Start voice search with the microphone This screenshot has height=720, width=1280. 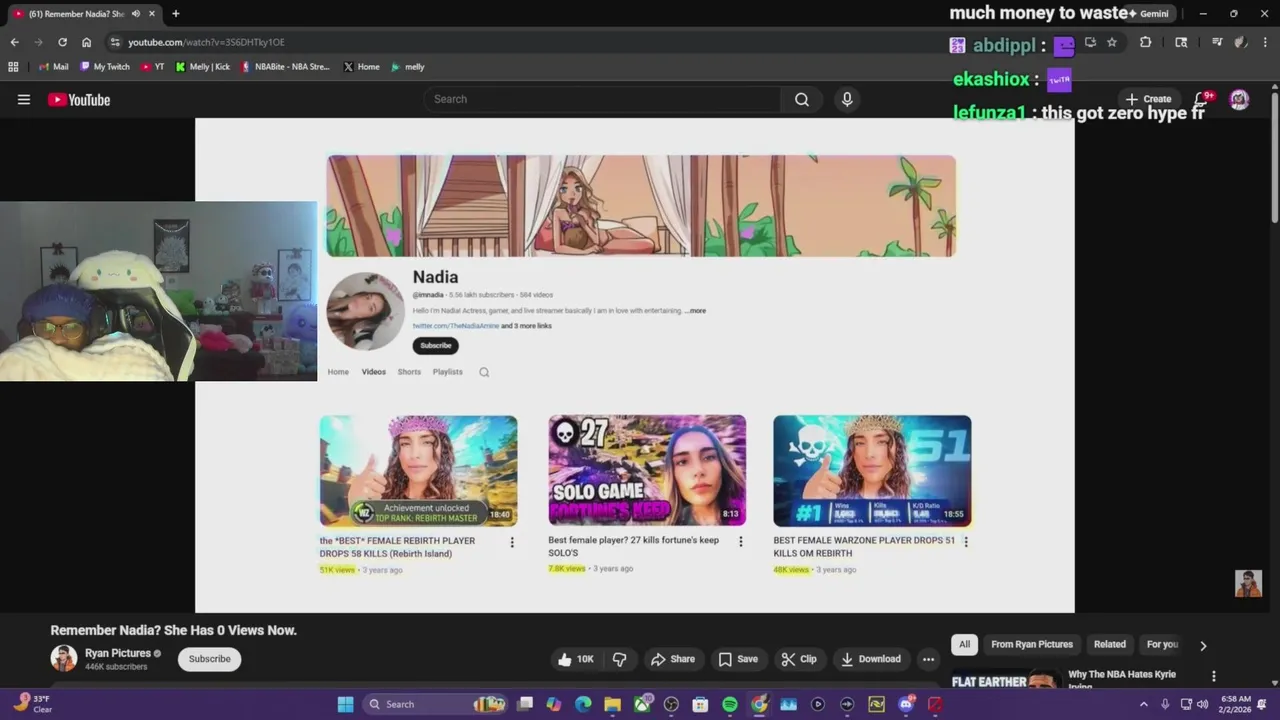847,99
